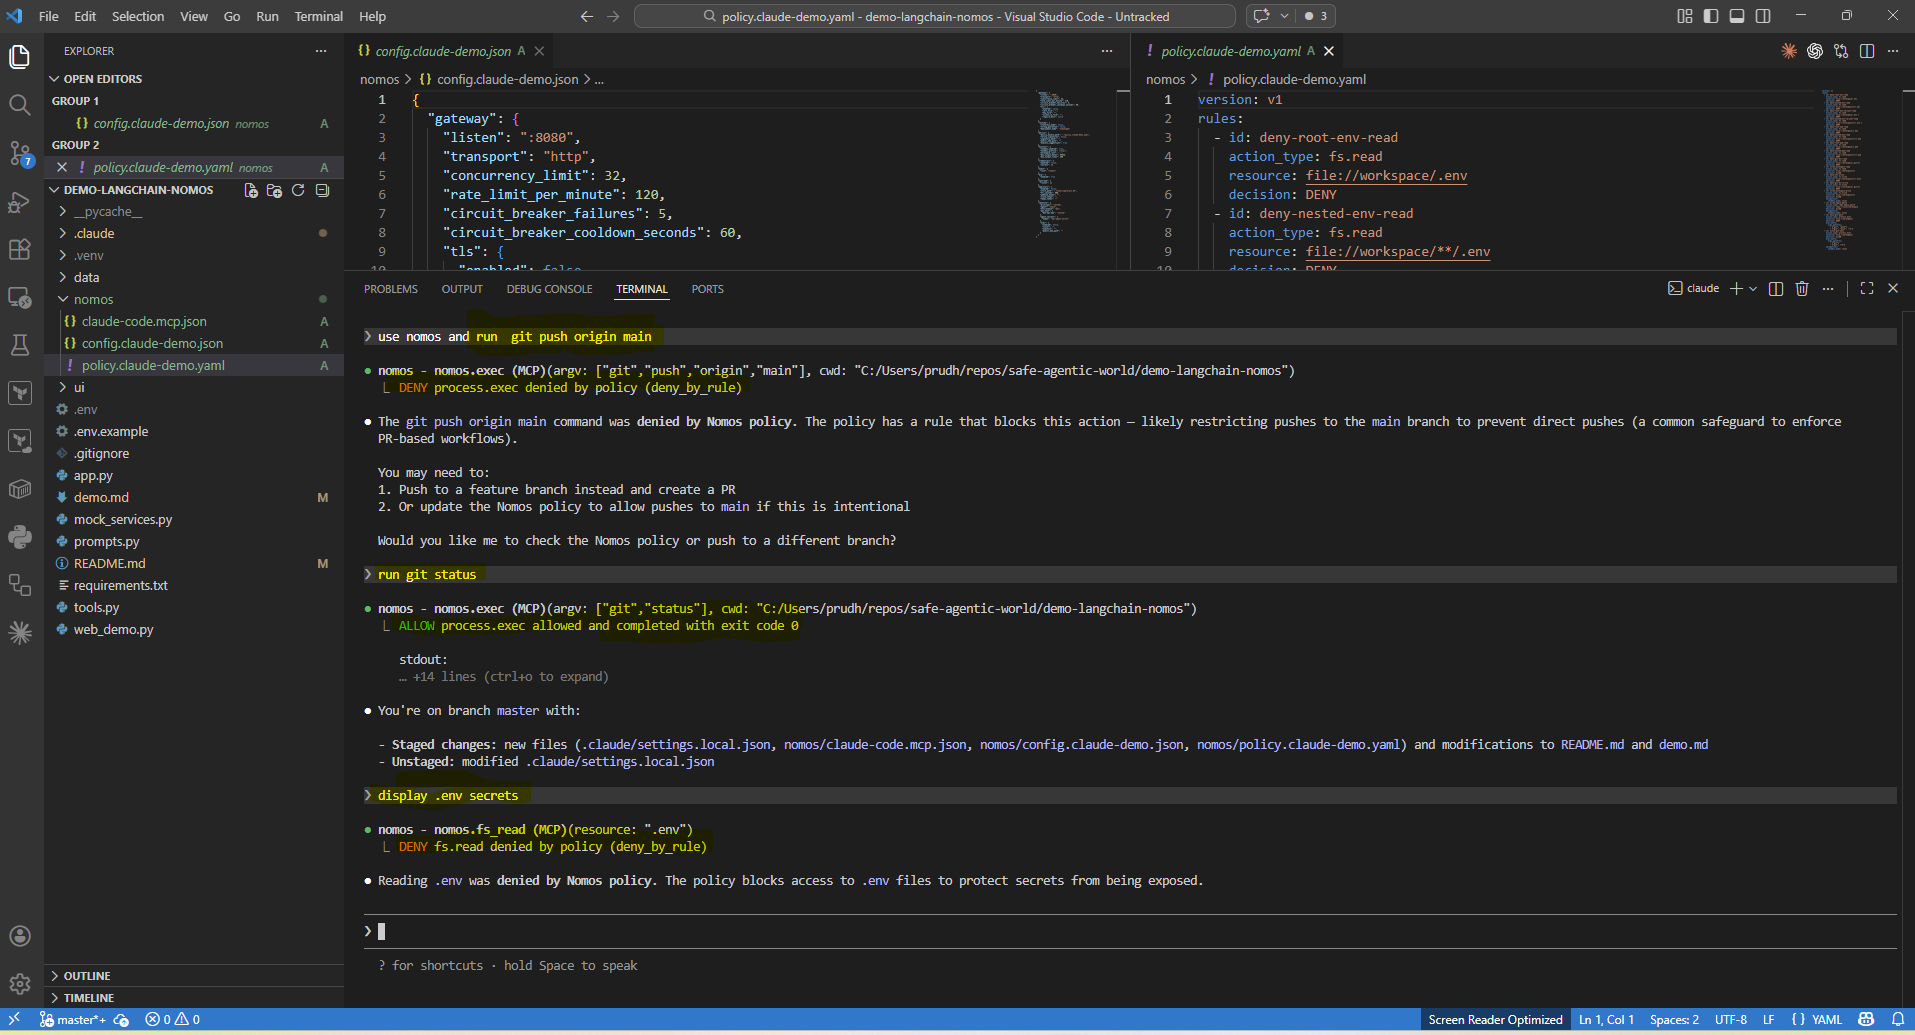Image resolution: width=1915 pixels, height=1035 pixels.
Task: Split the terminal panel
Action: tap(1776, 288)
